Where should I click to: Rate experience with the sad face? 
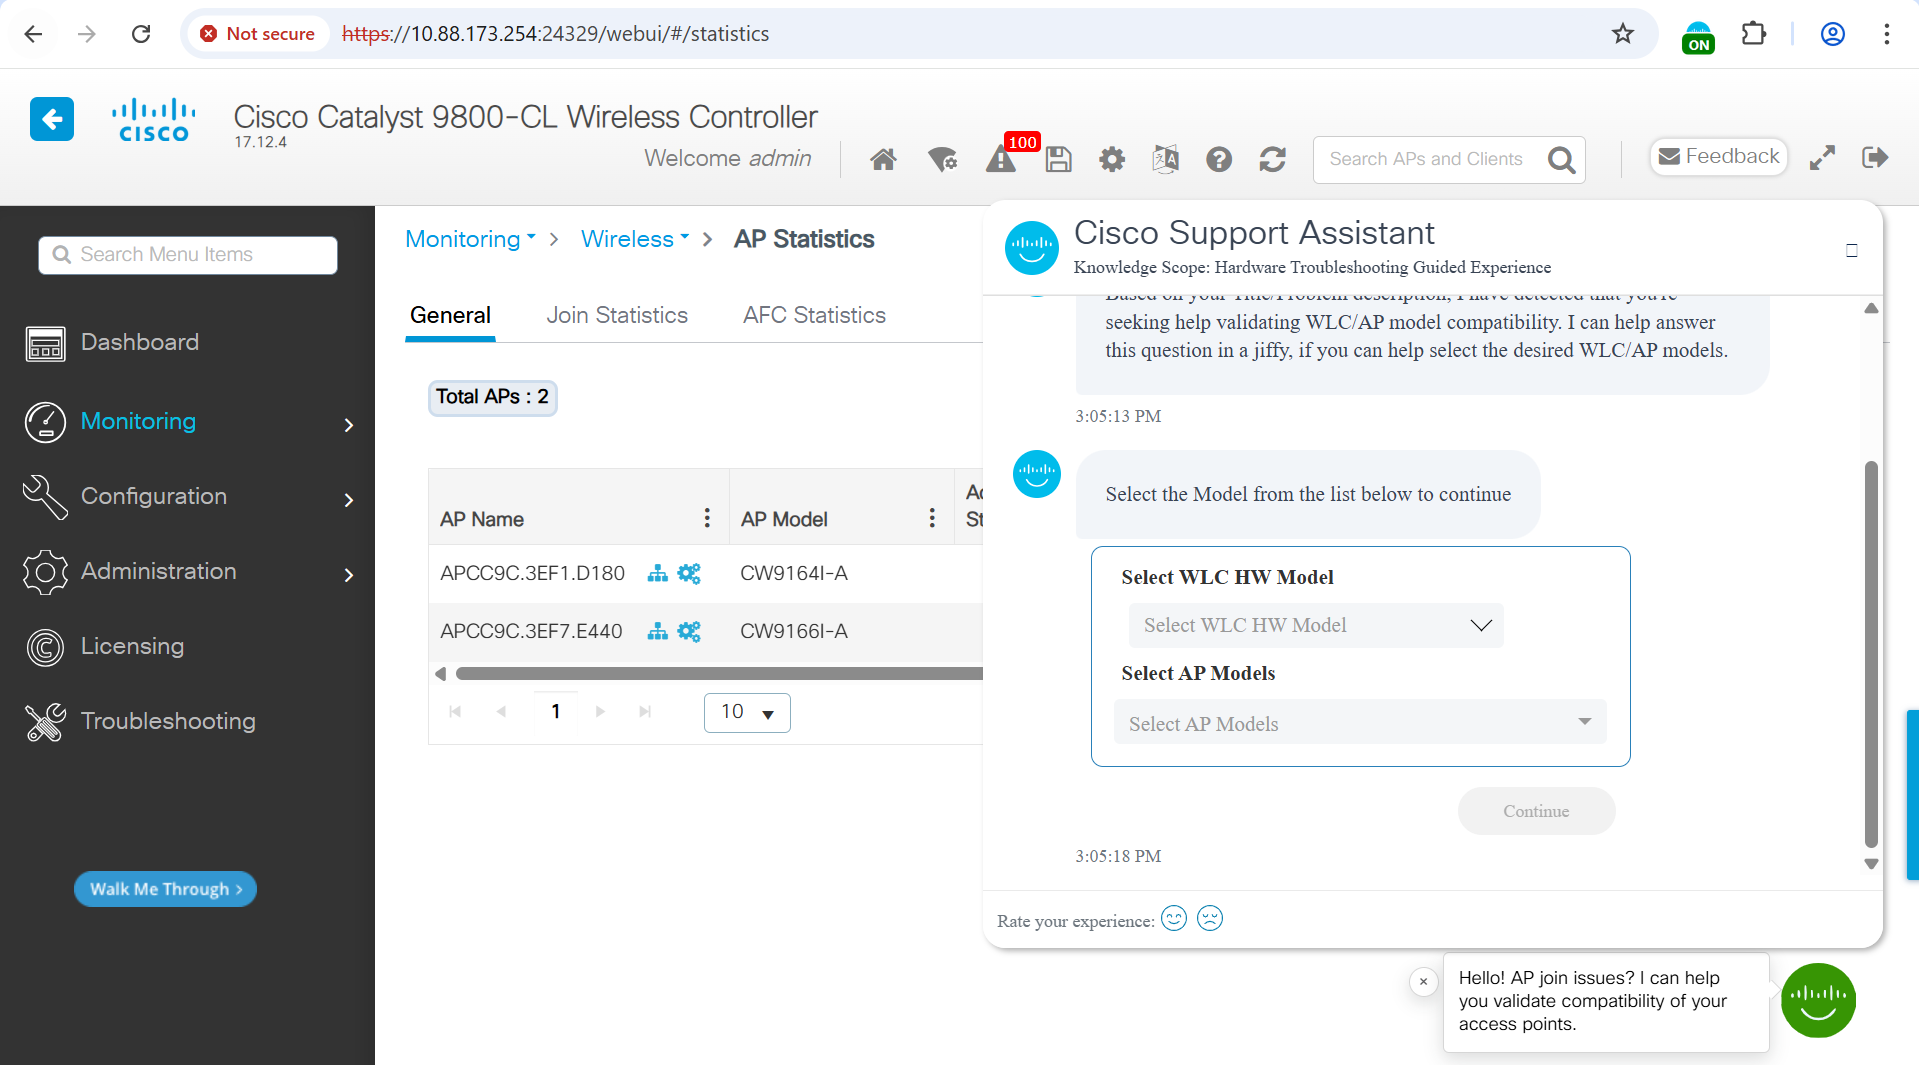pos(1210,918)
